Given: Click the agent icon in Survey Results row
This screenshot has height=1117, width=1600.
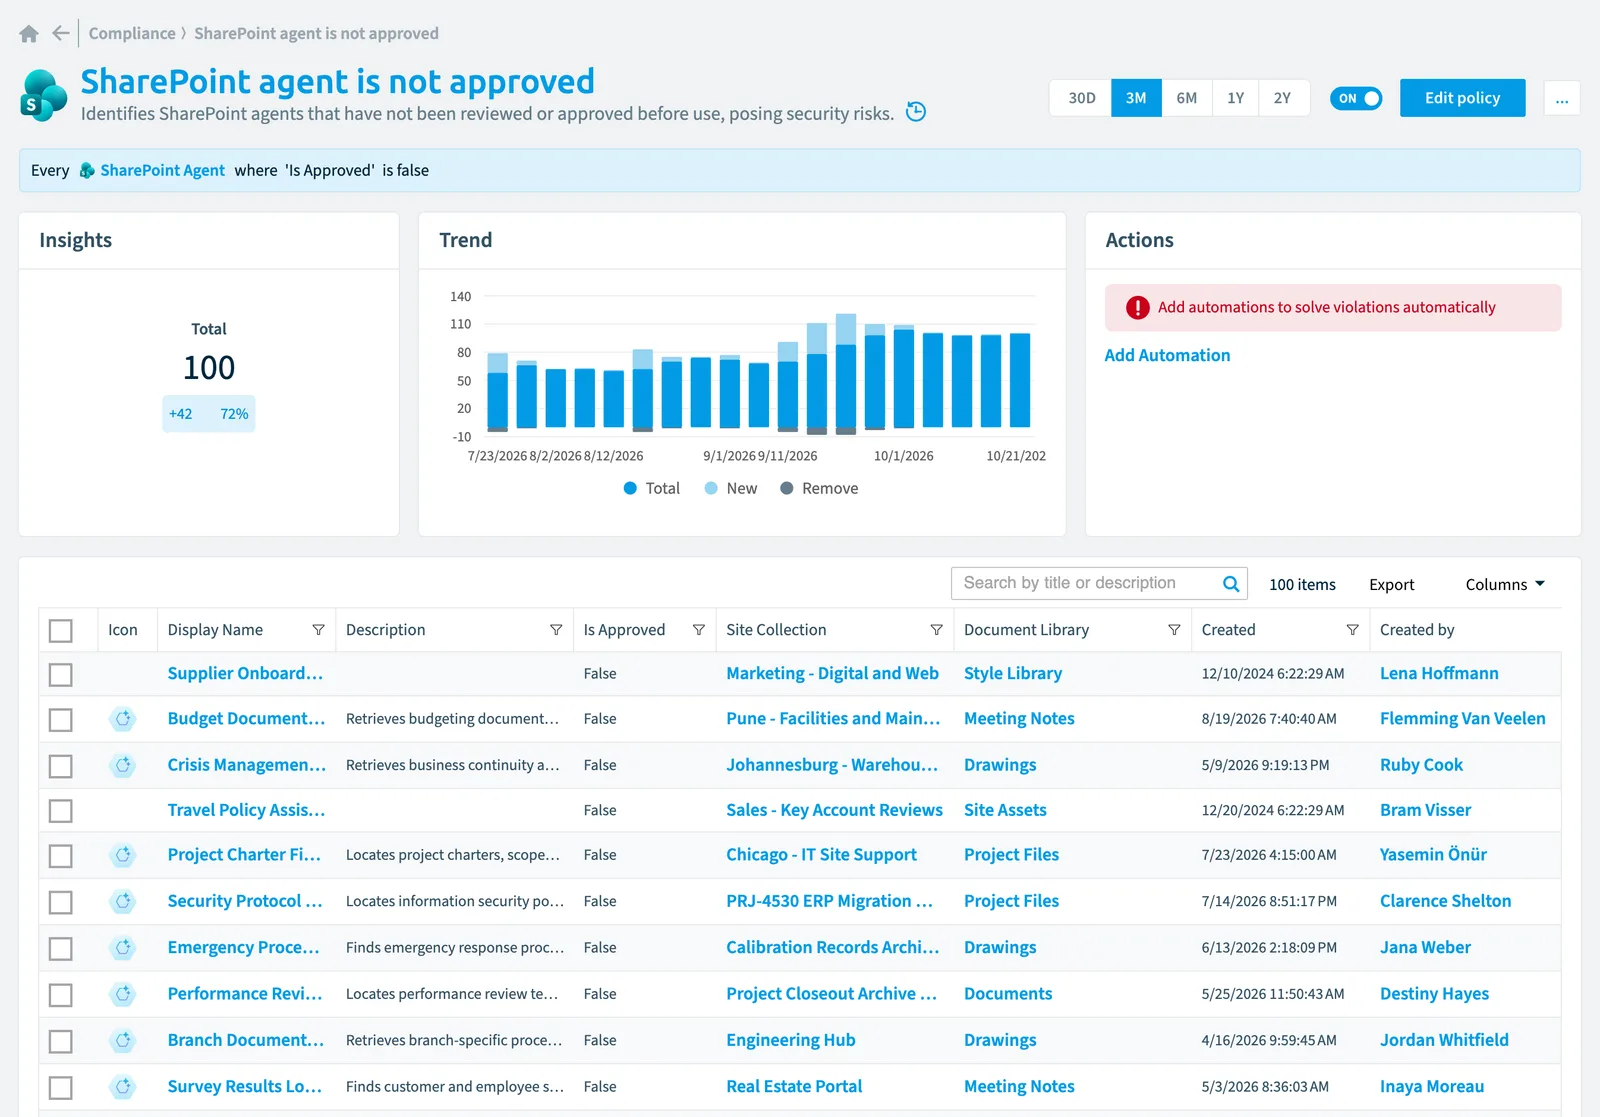Looking at the screenshot, I should [x=123, y=1086].
